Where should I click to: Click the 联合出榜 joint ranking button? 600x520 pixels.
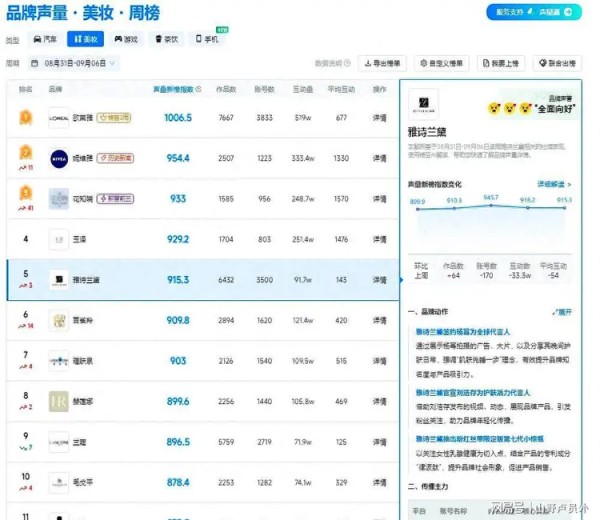point(556,63)
